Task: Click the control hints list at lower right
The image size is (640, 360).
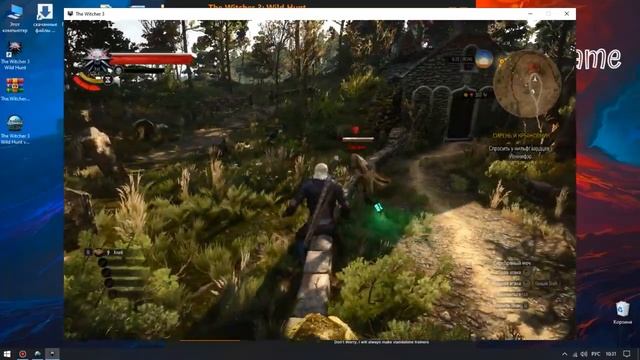Action: tap(526, 284)
